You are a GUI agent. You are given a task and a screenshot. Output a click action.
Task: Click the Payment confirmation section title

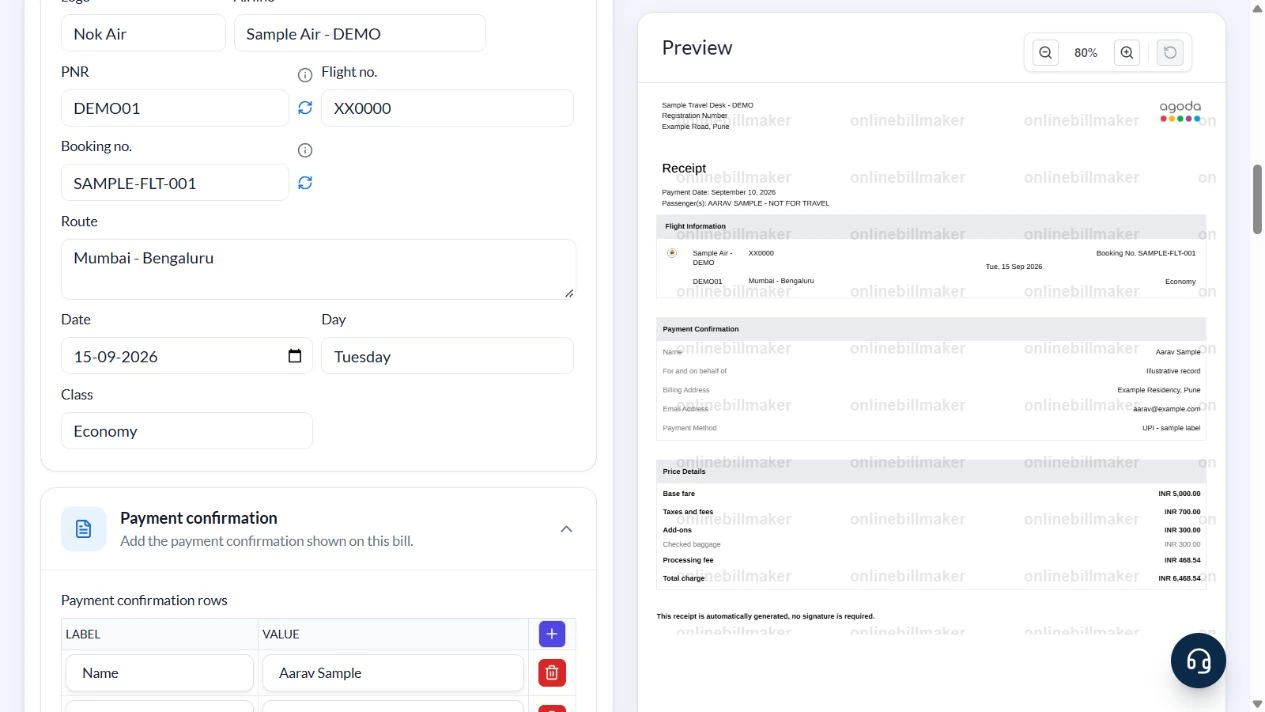pos(199,518)
